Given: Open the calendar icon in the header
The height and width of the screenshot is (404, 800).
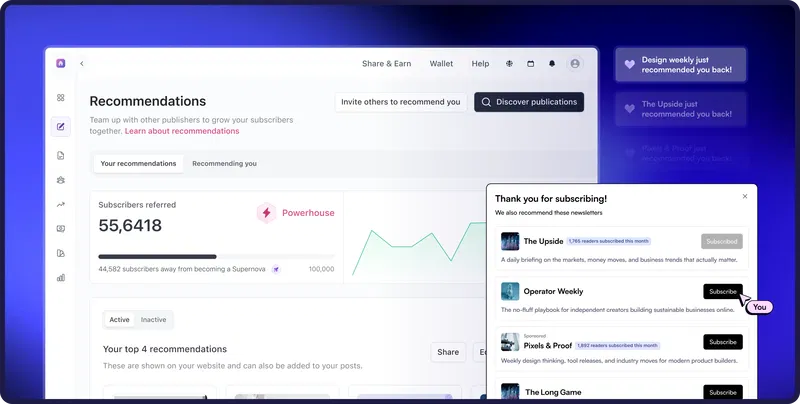Looking at the screenshot, I should [x=531, y=64].
